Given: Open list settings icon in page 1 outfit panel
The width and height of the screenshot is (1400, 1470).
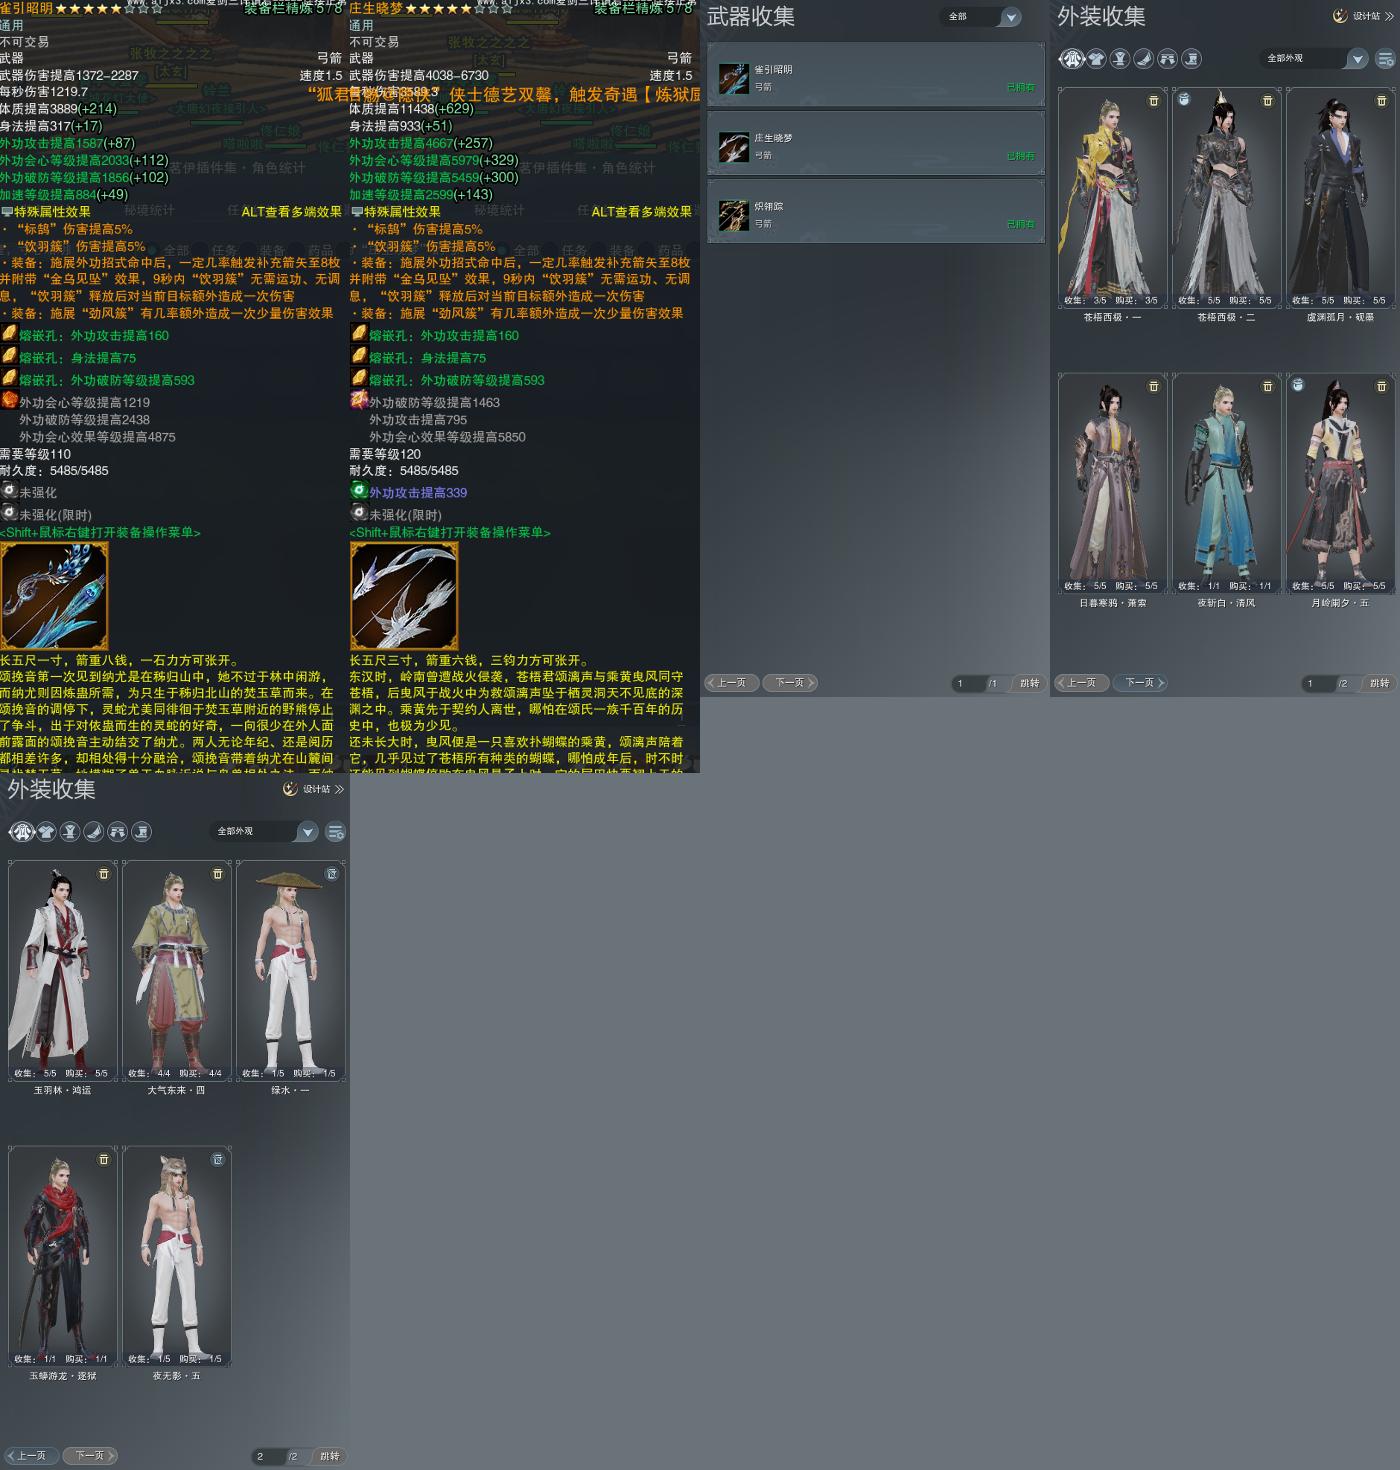Looking at the screenshot, I should [1385, 59].
